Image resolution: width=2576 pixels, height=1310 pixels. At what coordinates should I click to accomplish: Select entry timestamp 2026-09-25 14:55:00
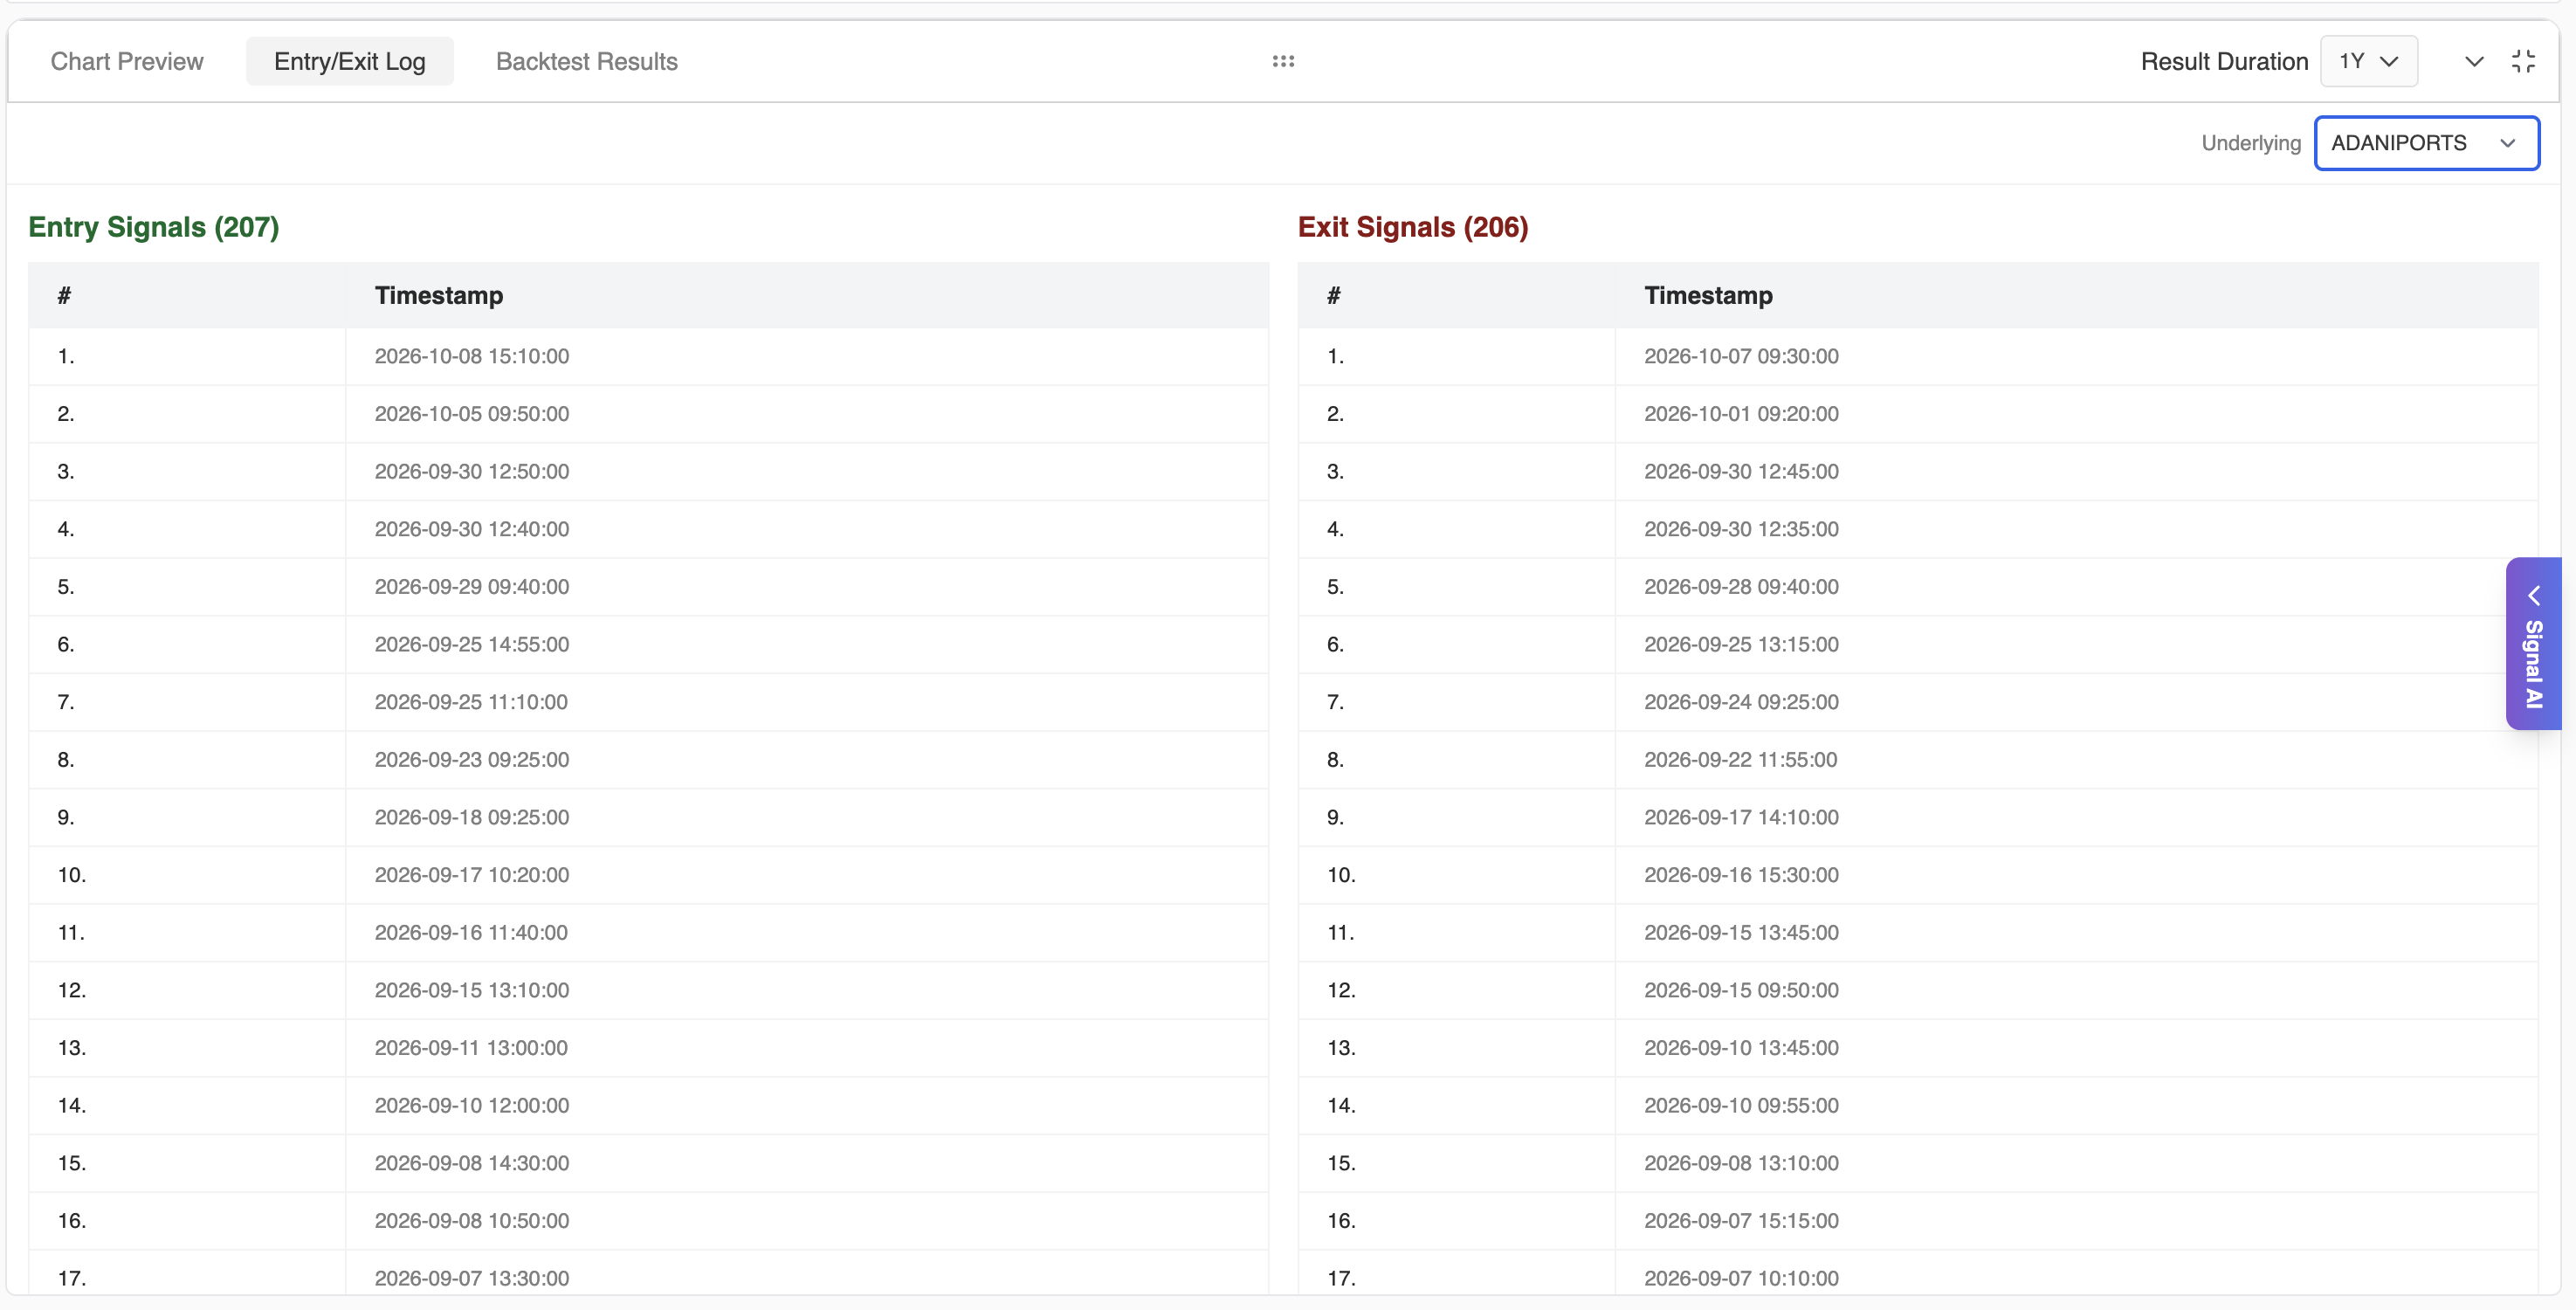point(472,644)
